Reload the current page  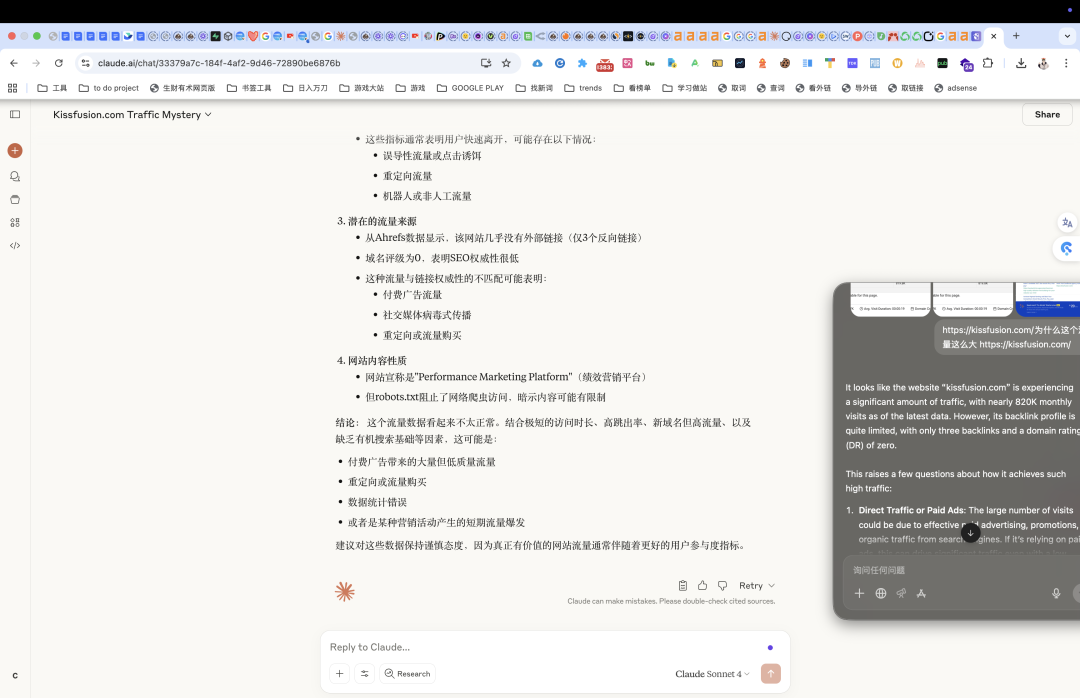59,63
